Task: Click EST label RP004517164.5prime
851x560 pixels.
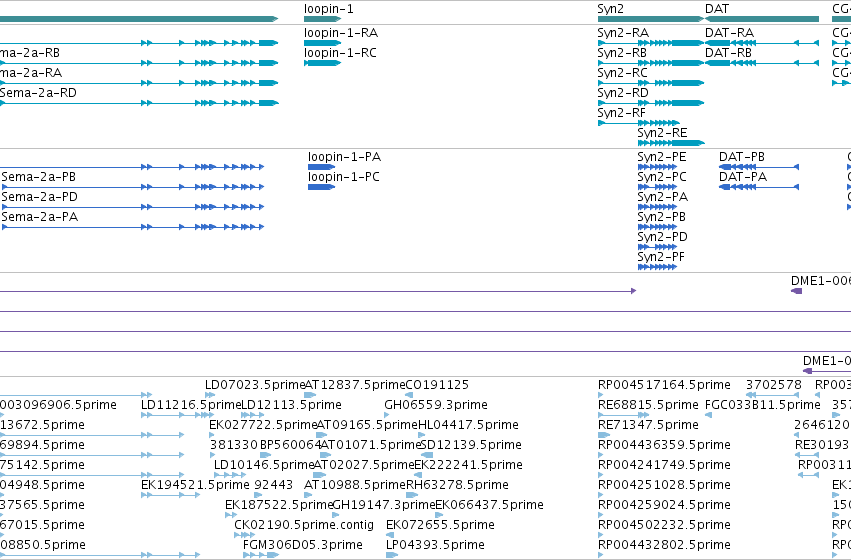Action: [x=664, y=385]
